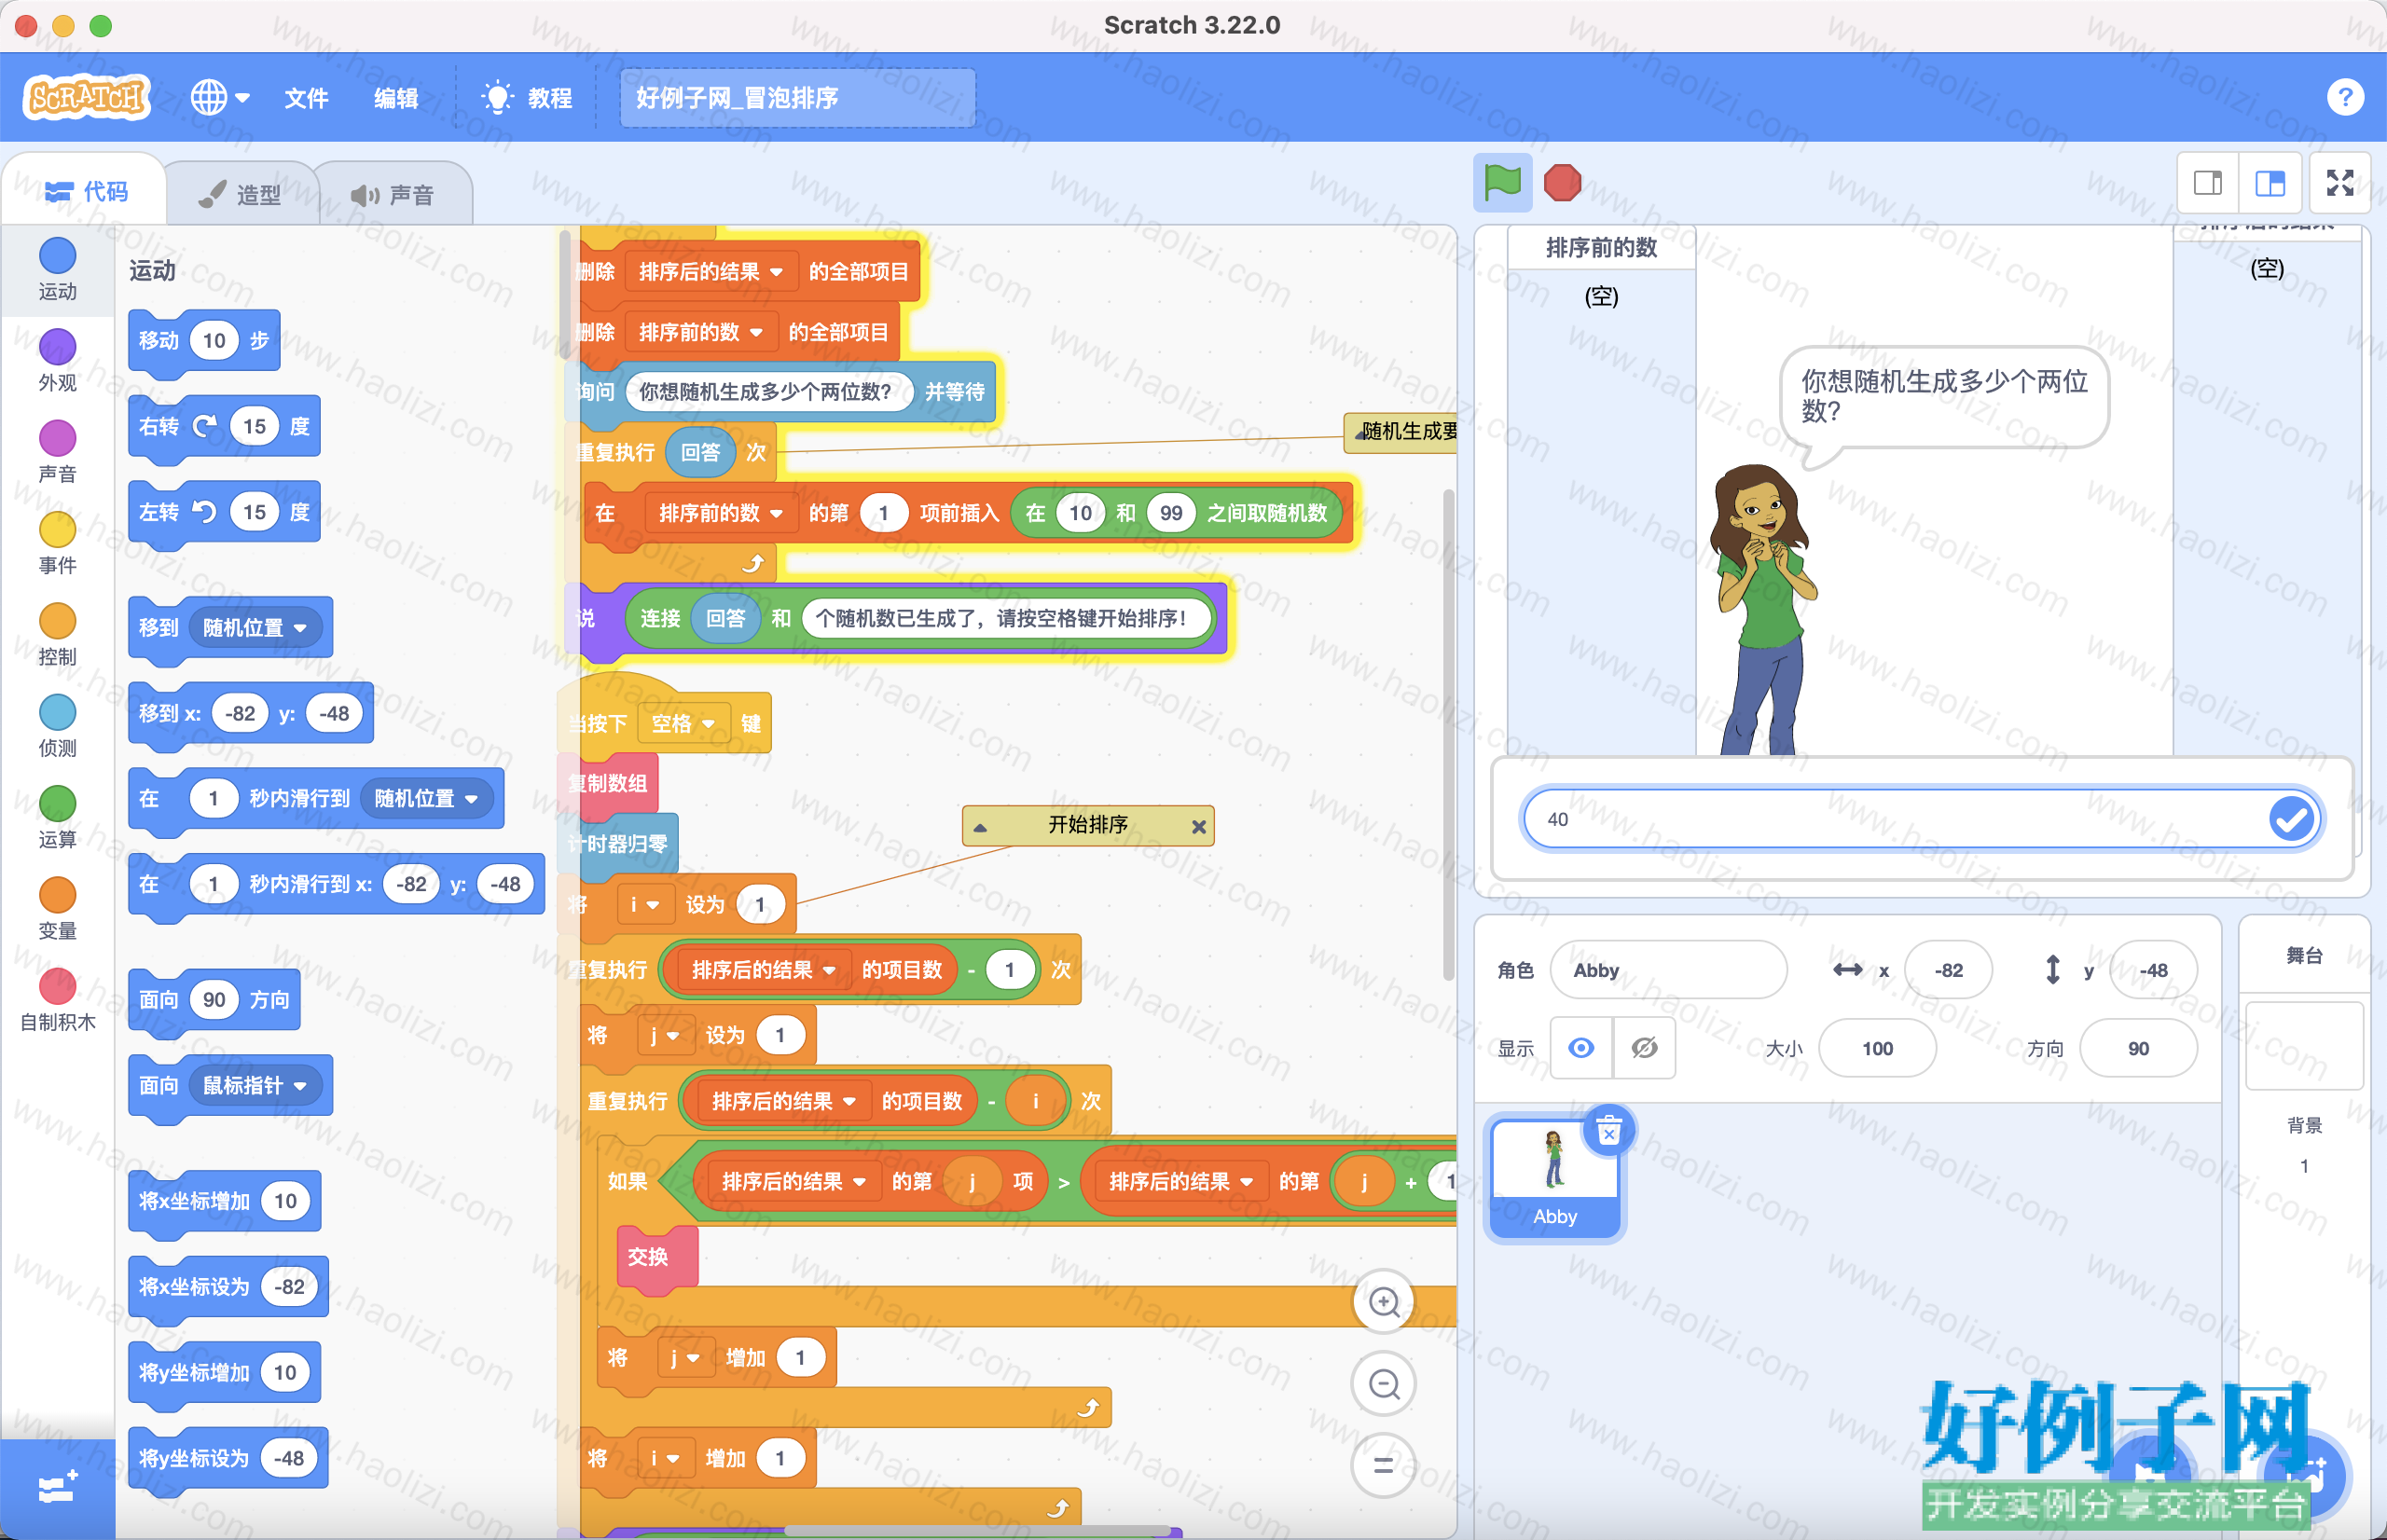This screenshot has width=2387, height=1540.
Task: Select the Abby sprite thumbnail
Action: [x=1554, y=1177]
